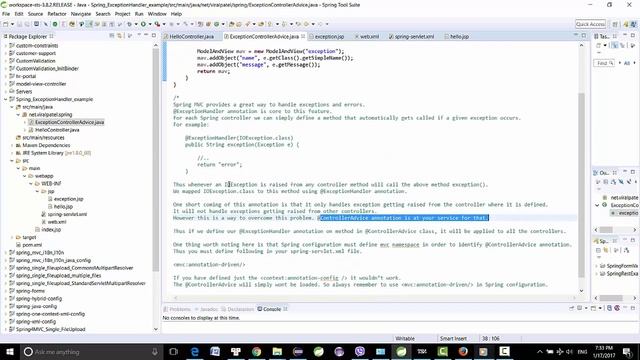Open Firefox from the taskbar
640x360 pixels.
(463, 351)
